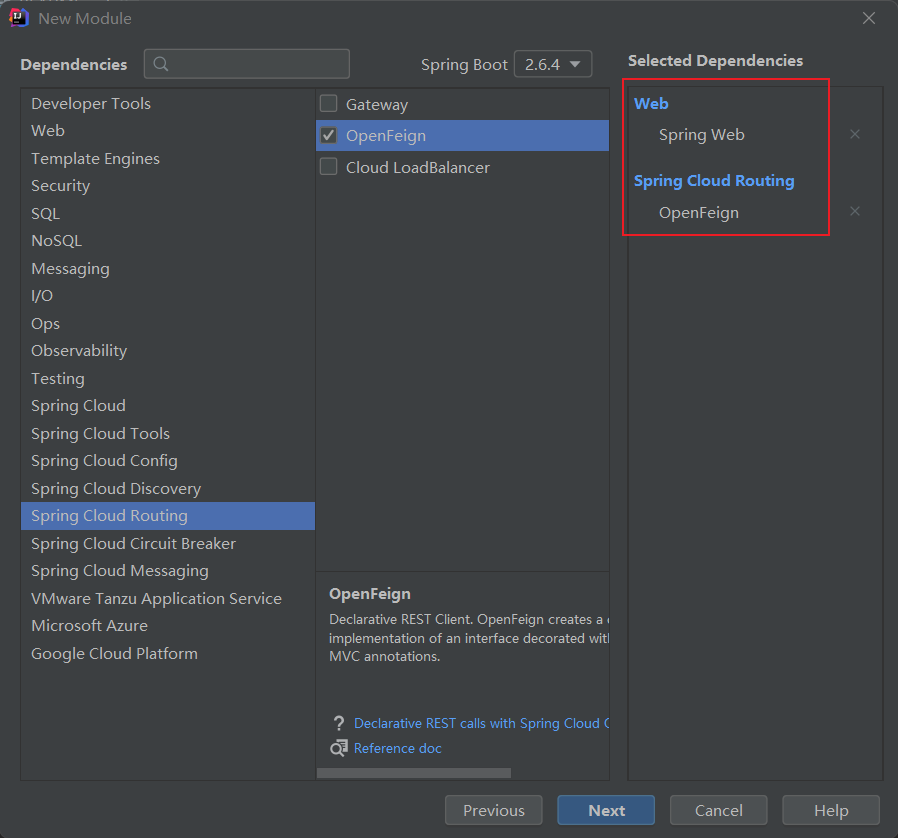The image size is (898, 838).
Task: Open the Spring Cloud Discovery category
Action: tap(168, 489)
